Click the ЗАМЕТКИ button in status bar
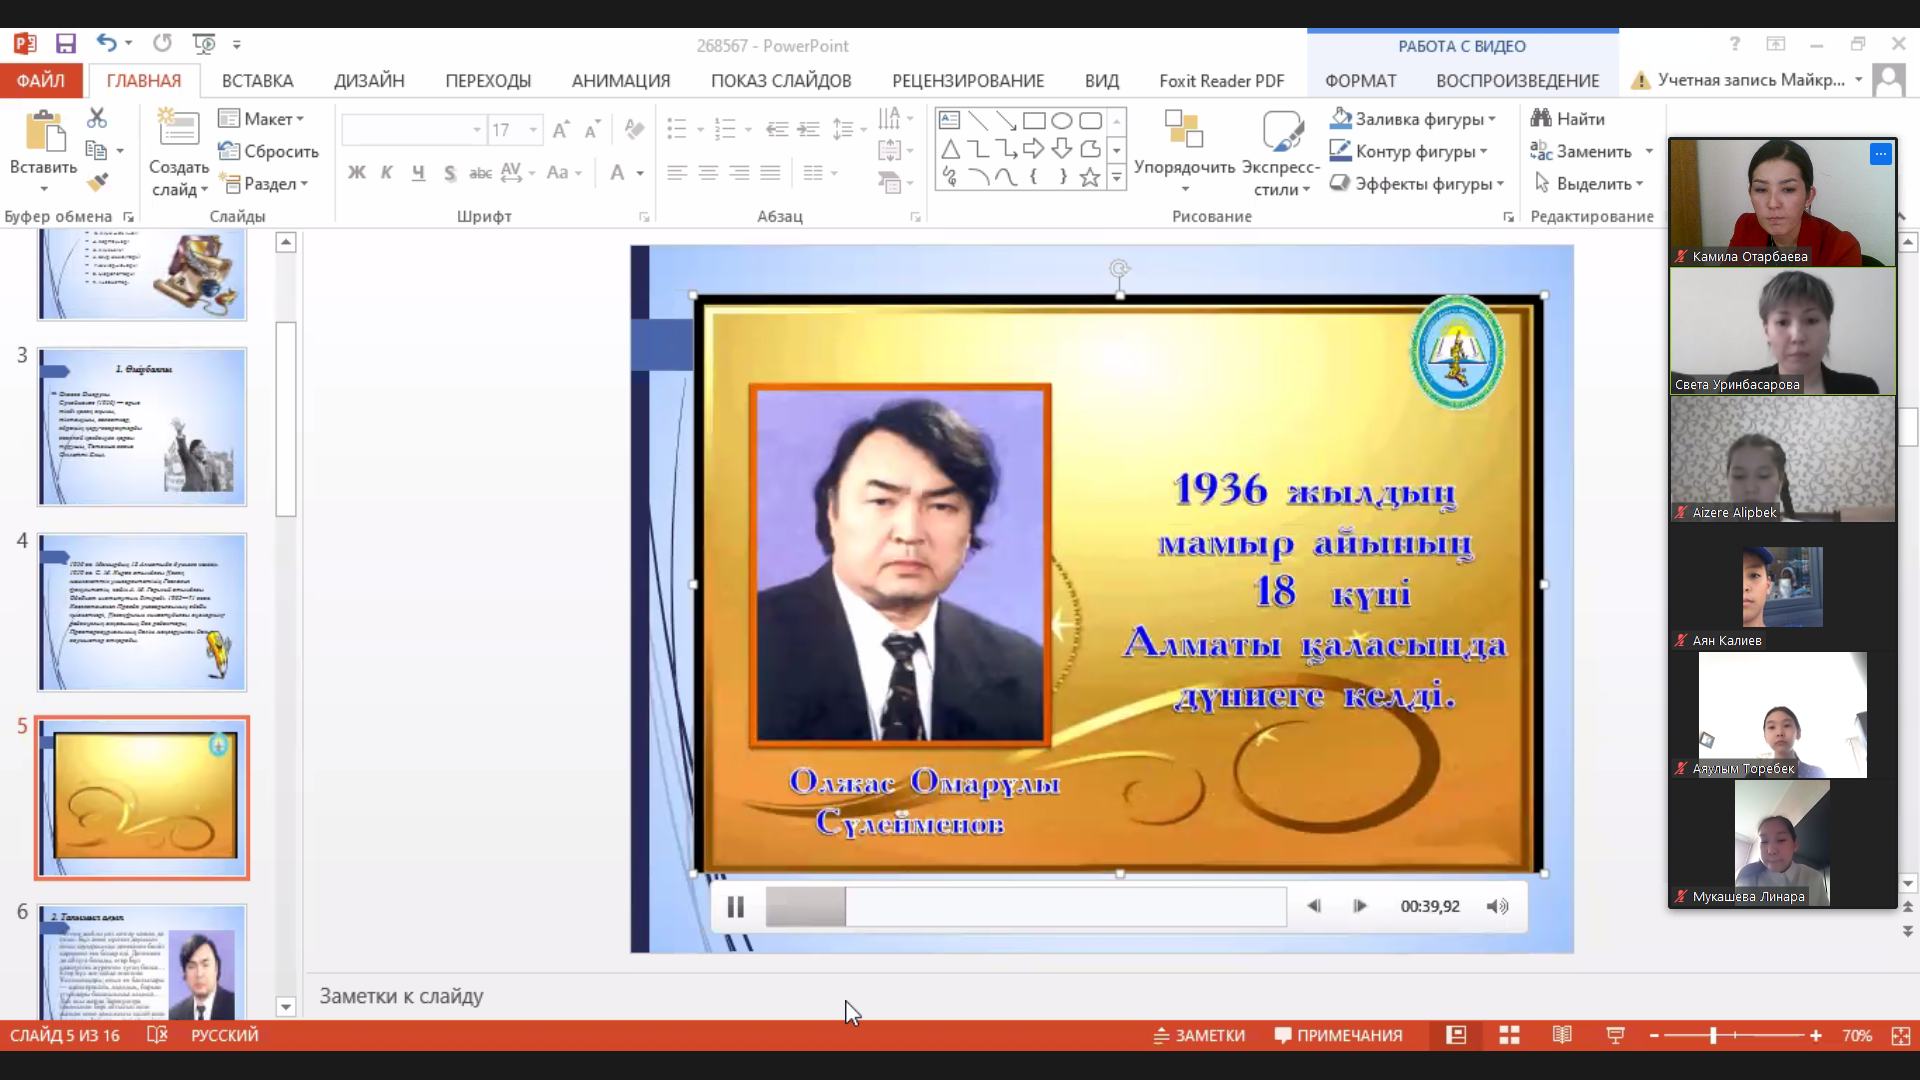The width and height of the screenshot is (1920, 1080). 1199,1035
